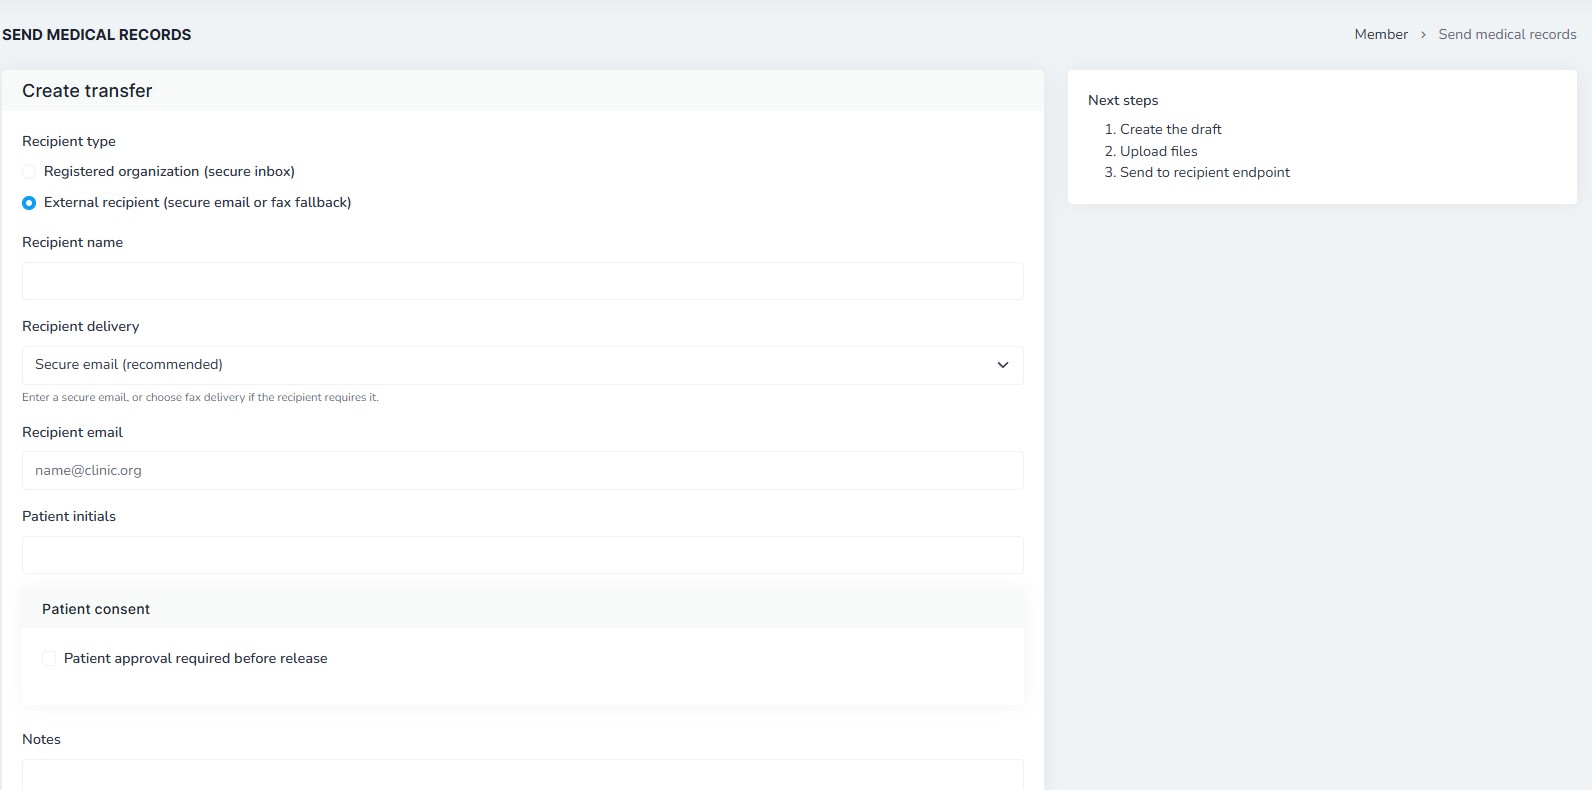Click the SEND MEDICAL RECORDS page title
This screenshot has height=790, width=1592.
(x=97, y=34)
